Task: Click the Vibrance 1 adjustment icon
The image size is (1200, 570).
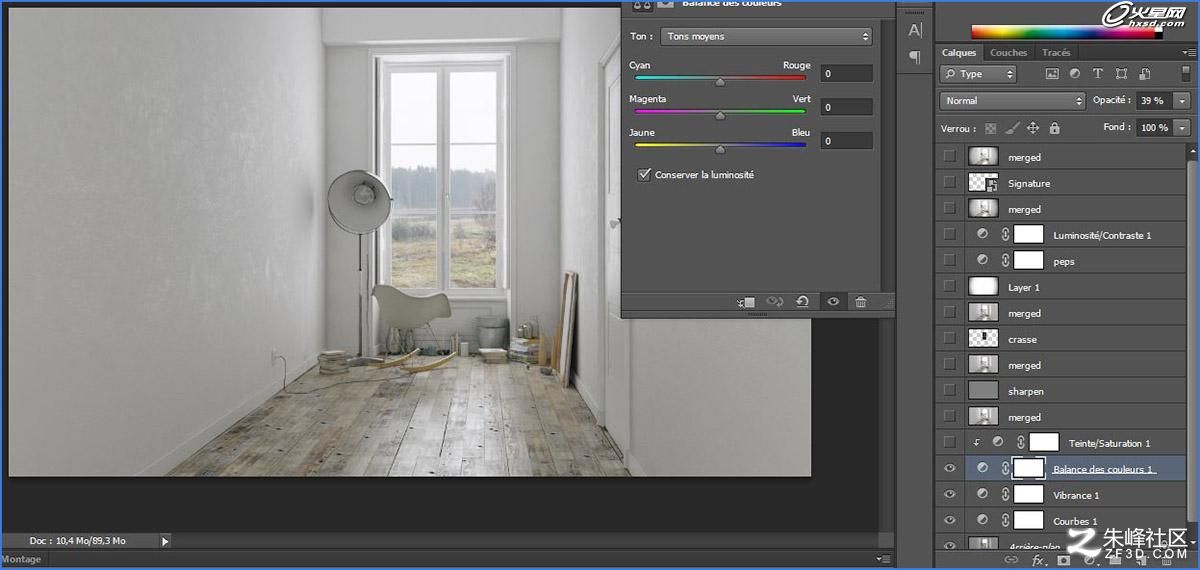Action: (x=983, y=494)
